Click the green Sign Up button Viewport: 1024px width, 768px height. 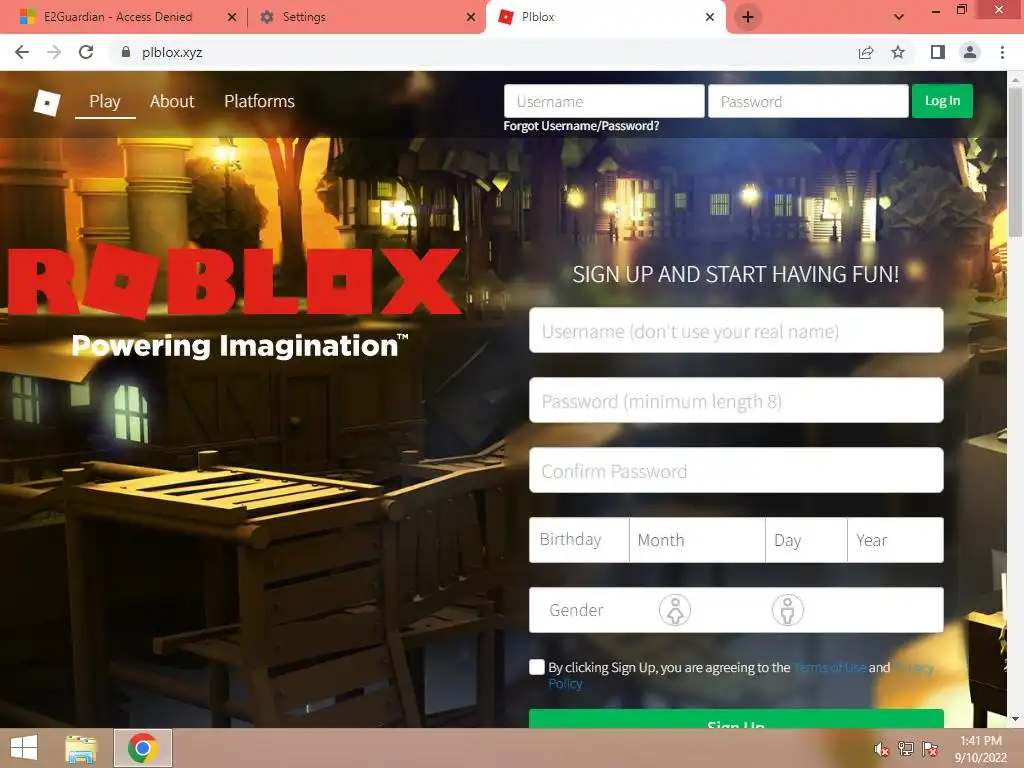(x=736, y=719)
